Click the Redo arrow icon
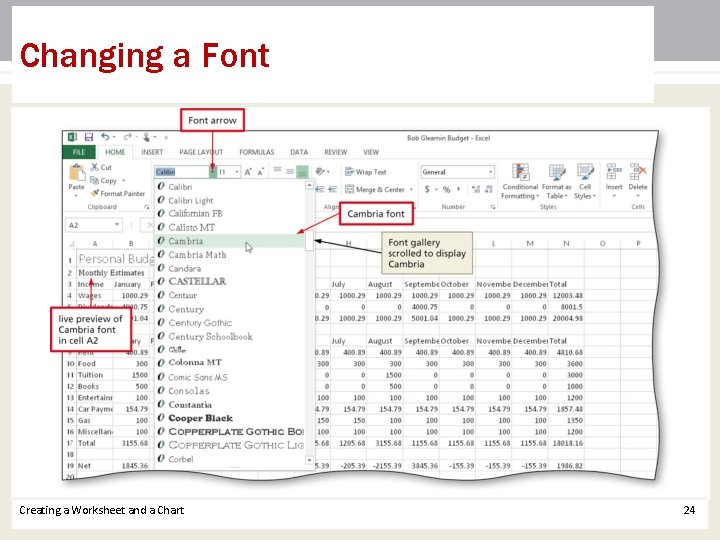 click(128, 137)
